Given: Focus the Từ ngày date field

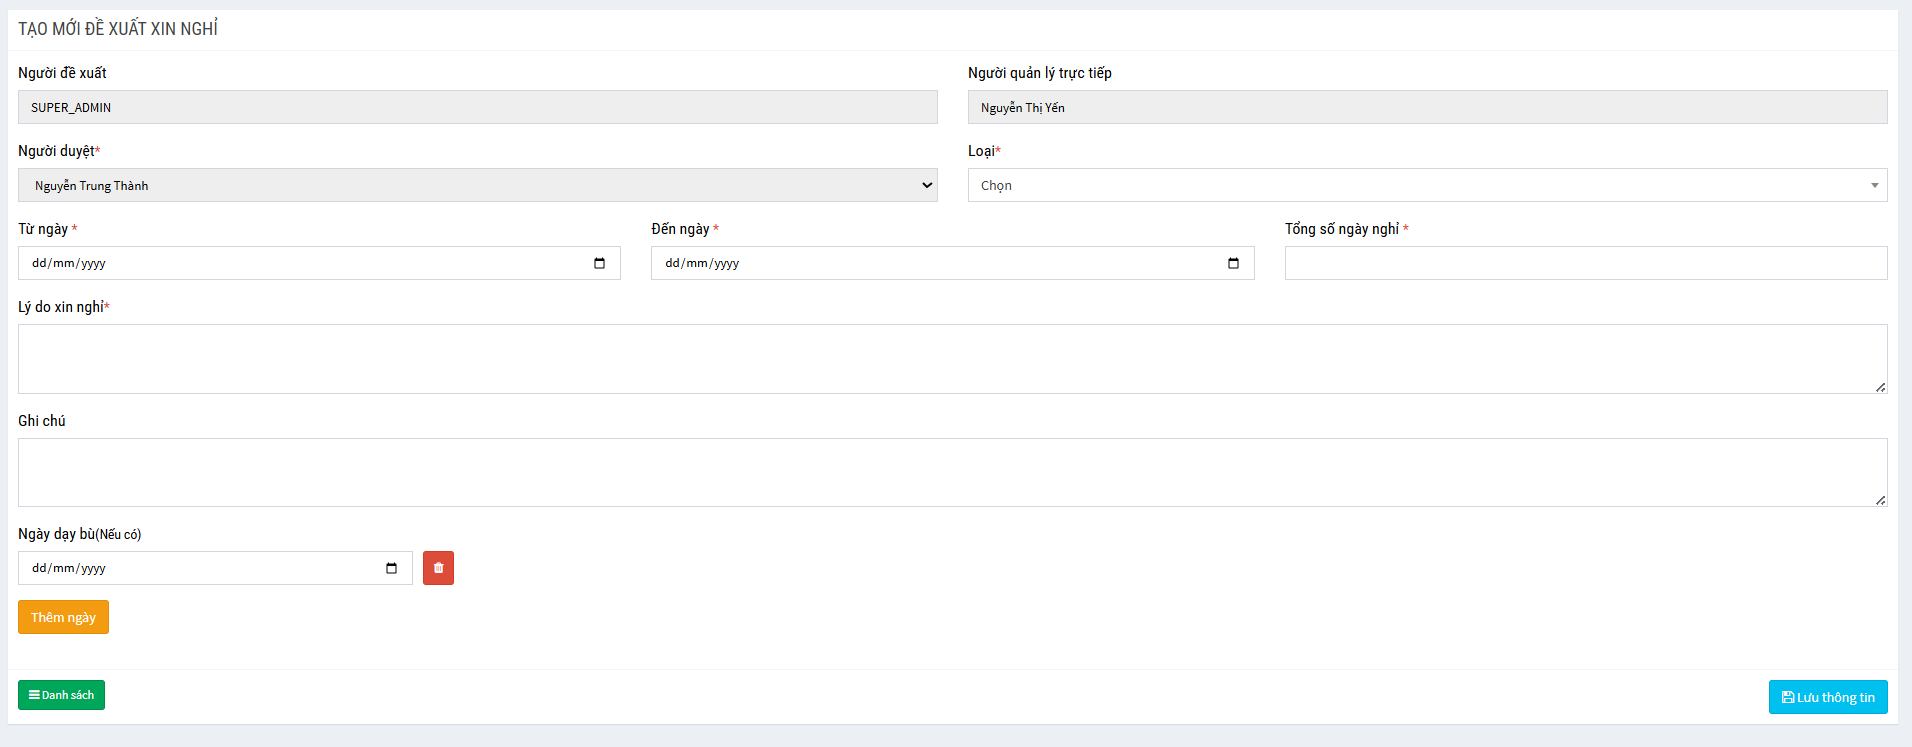Looking at the screenshot, I should [x=300, y=263].
